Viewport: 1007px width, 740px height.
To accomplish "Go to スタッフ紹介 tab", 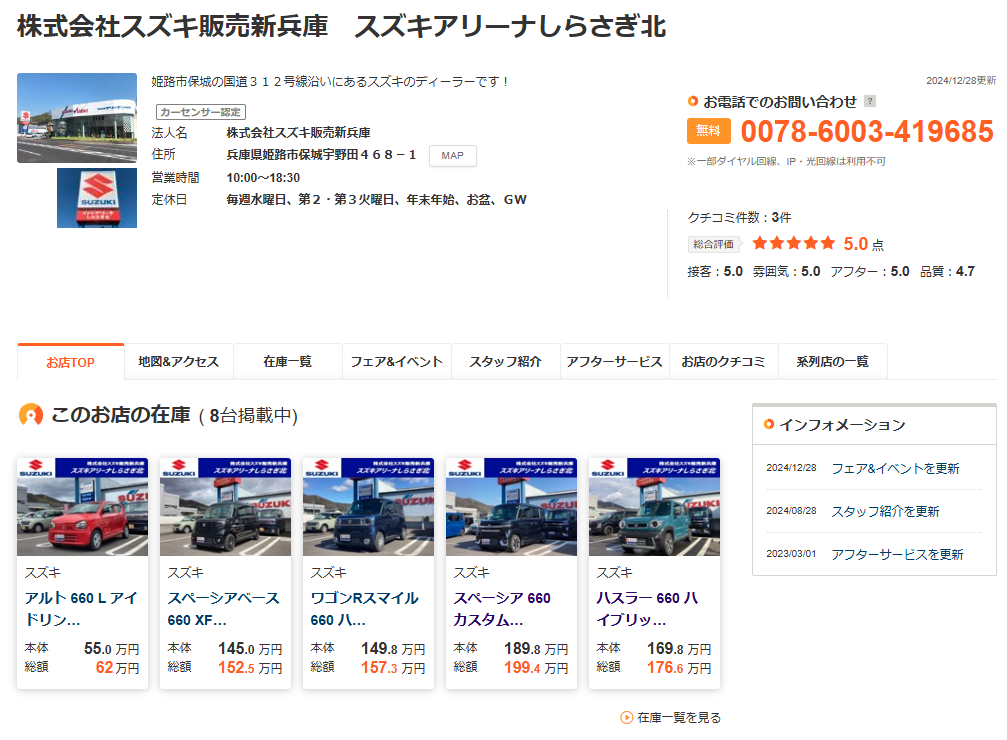I will point(505,362).
